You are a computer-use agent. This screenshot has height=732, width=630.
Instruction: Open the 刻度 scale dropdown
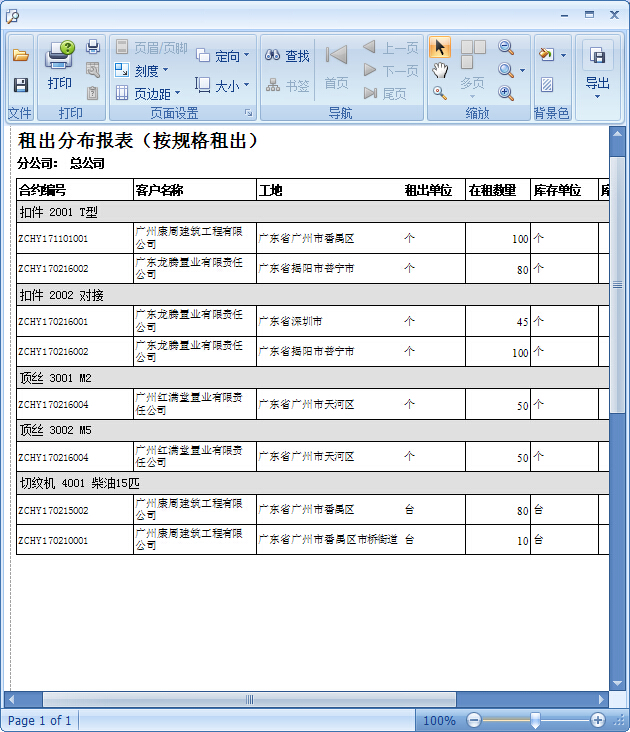[x=141, y=70]
